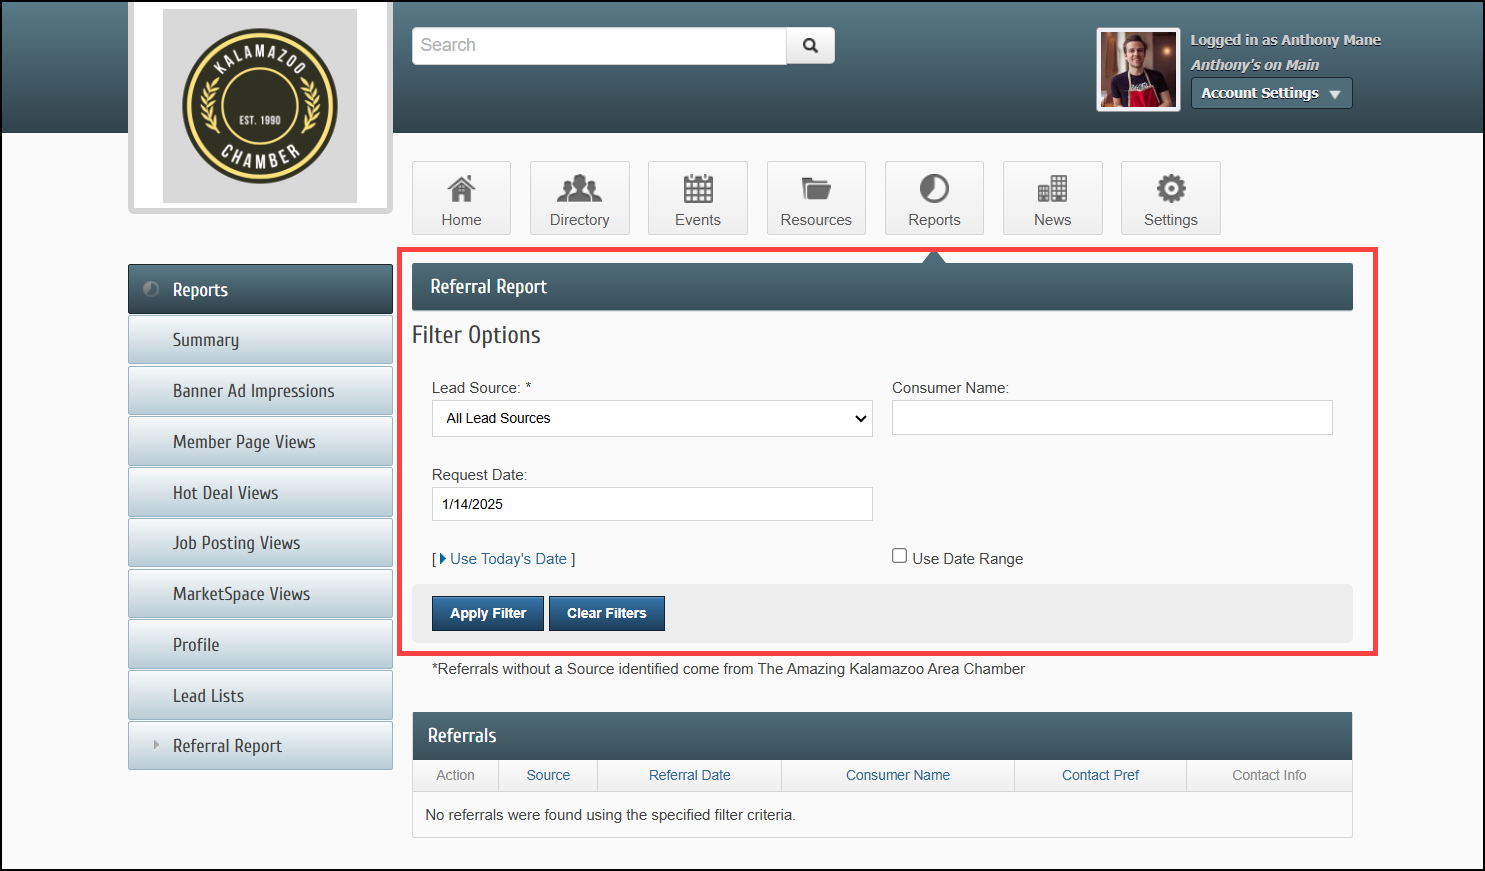Screen dimensions: 1485x871
Task: Click into the Consumer Name field
Action: (x=1111, y=418)
